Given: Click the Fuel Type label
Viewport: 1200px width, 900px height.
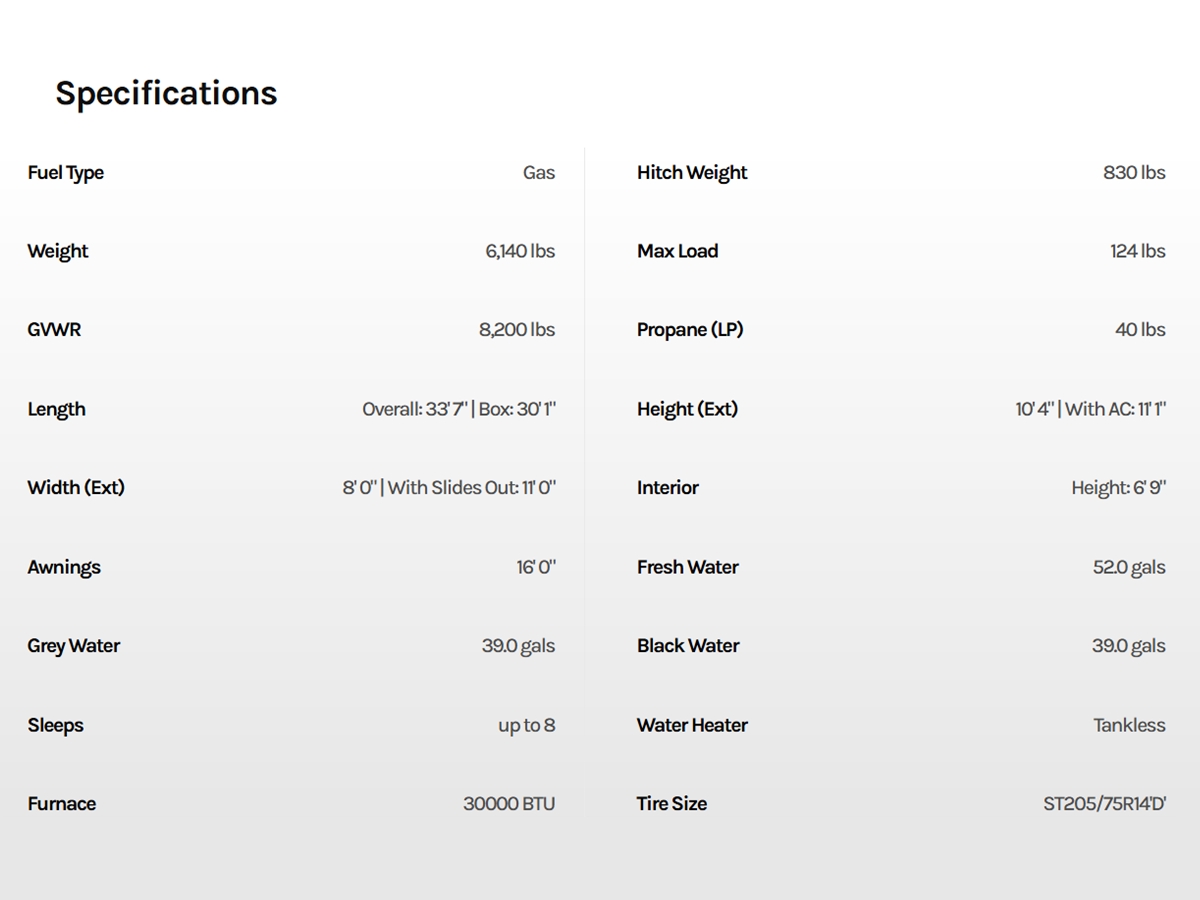Looking at the screenshot, I should (x=66, y=172).
